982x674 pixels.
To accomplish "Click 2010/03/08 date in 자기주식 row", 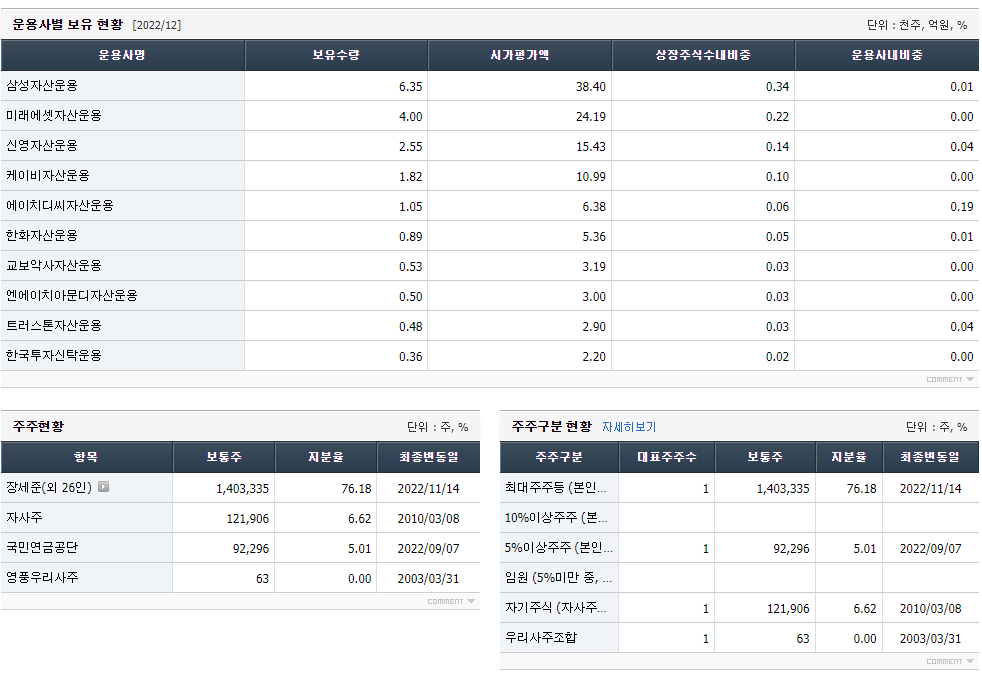I will 931,609.
